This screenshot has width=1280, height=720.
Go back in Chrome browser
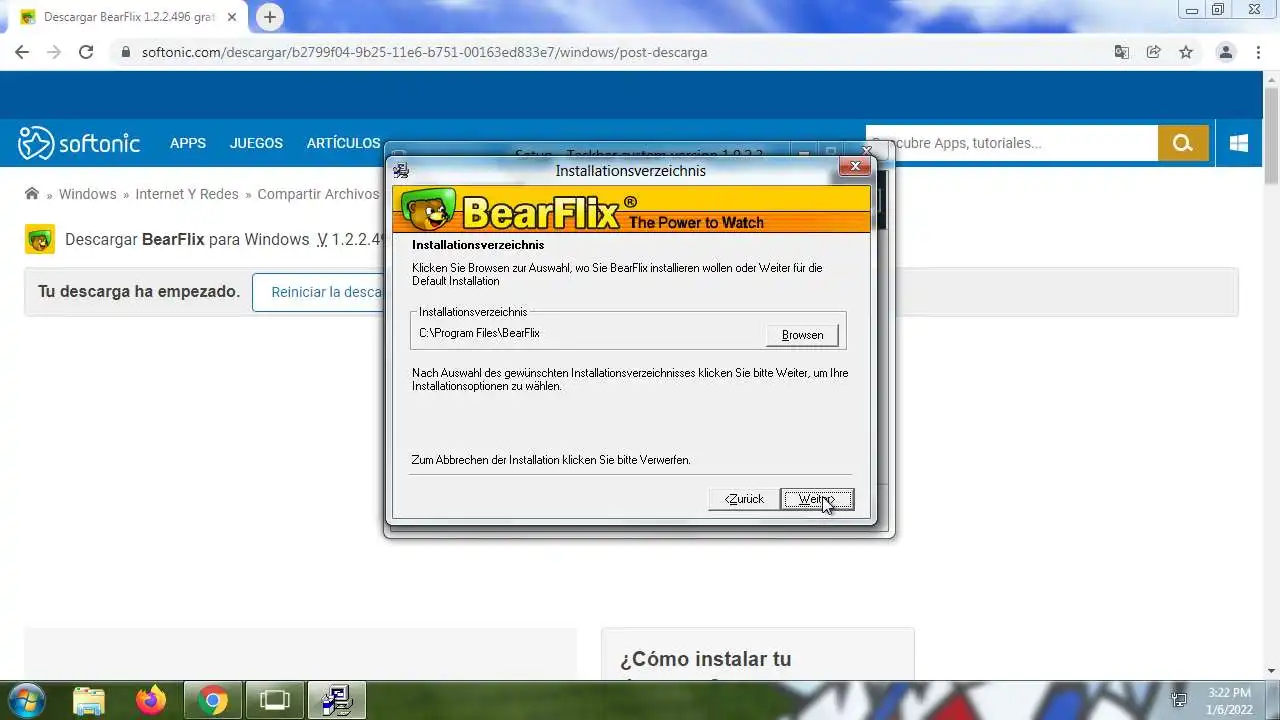click(x=22, y=52)
